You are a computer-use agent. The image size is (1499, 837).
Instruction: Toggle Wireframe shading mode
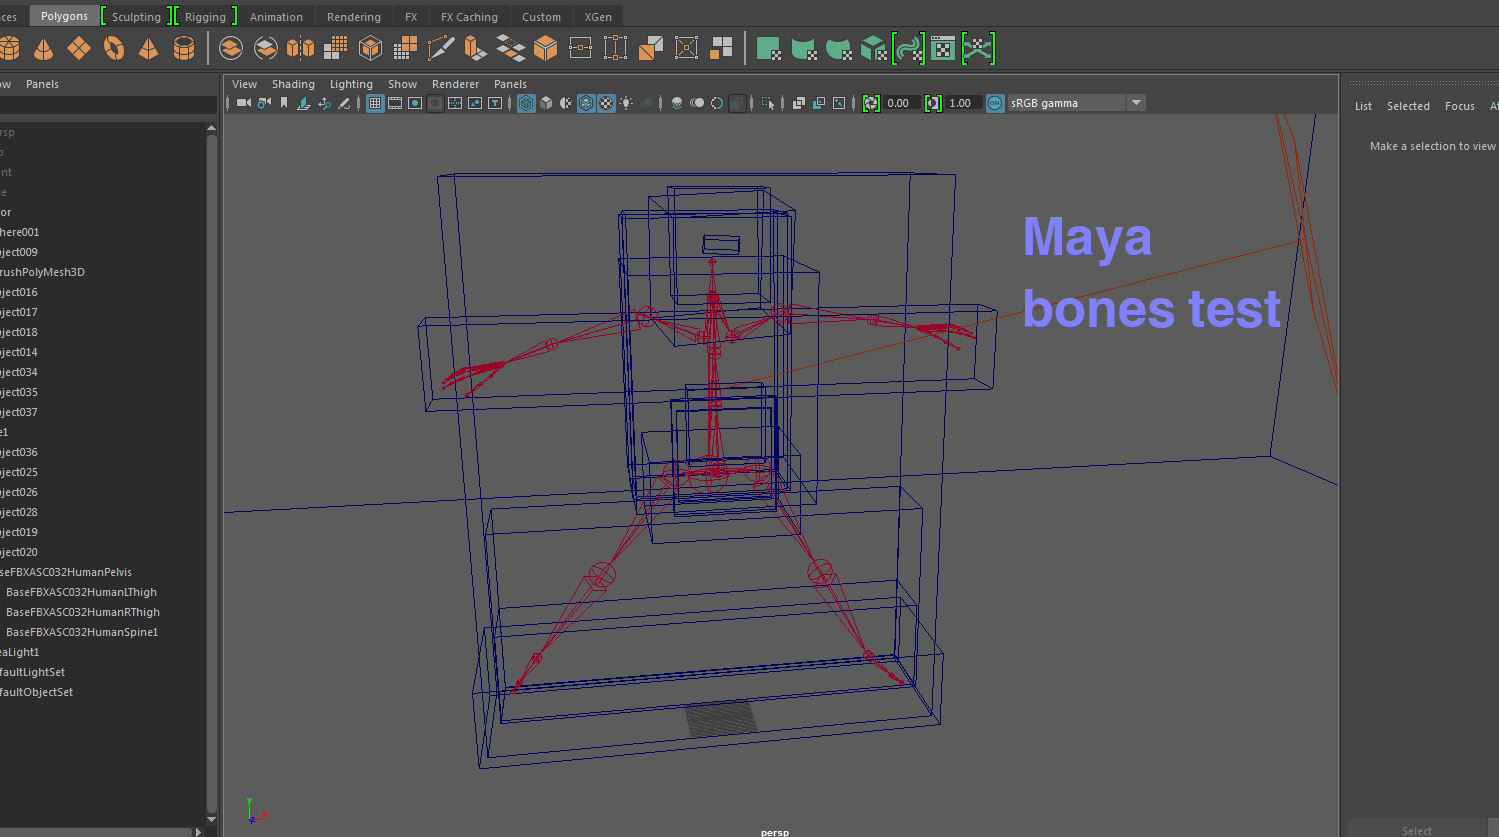point(526,103)
